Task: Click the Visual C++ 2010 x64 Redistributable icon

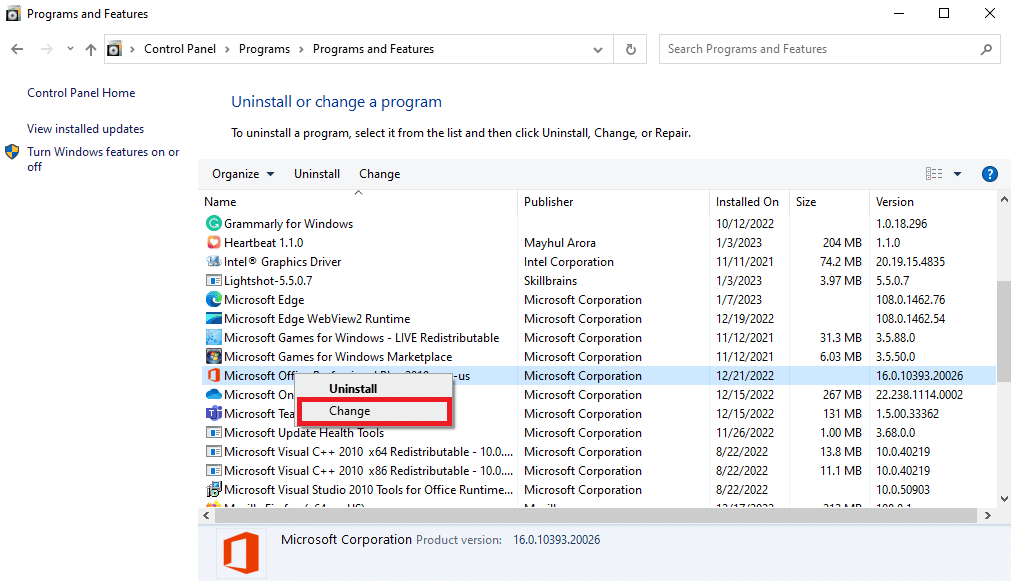Action: pyautogui.click(x=213, y=451)
